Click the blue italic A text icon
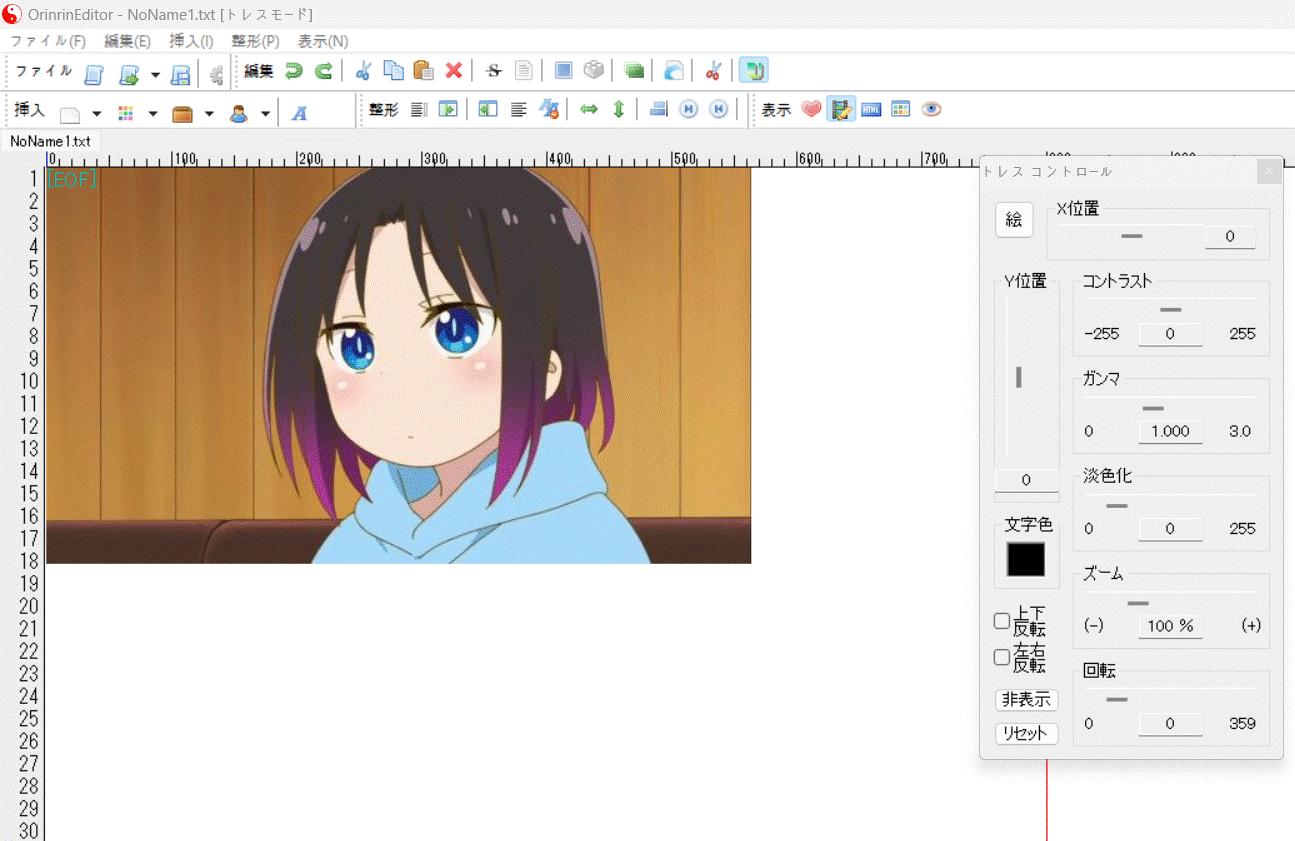Viewport: 1295px width, 841px height. click(x=299, y=114)
